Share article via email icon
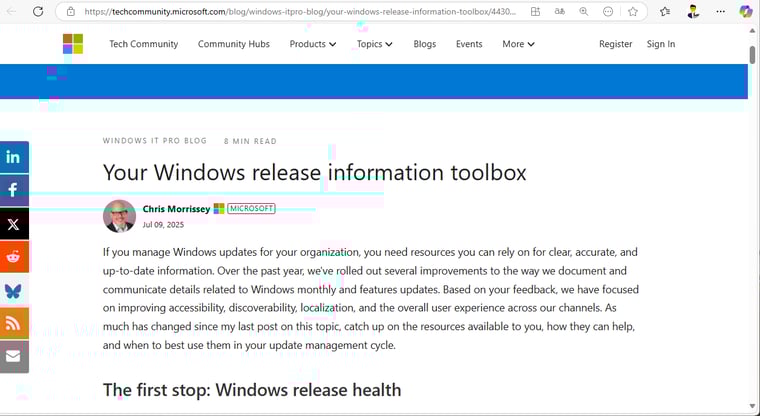The width and height of the screenshot is (760, 416). pyautogui.click(x=14, y=356)
